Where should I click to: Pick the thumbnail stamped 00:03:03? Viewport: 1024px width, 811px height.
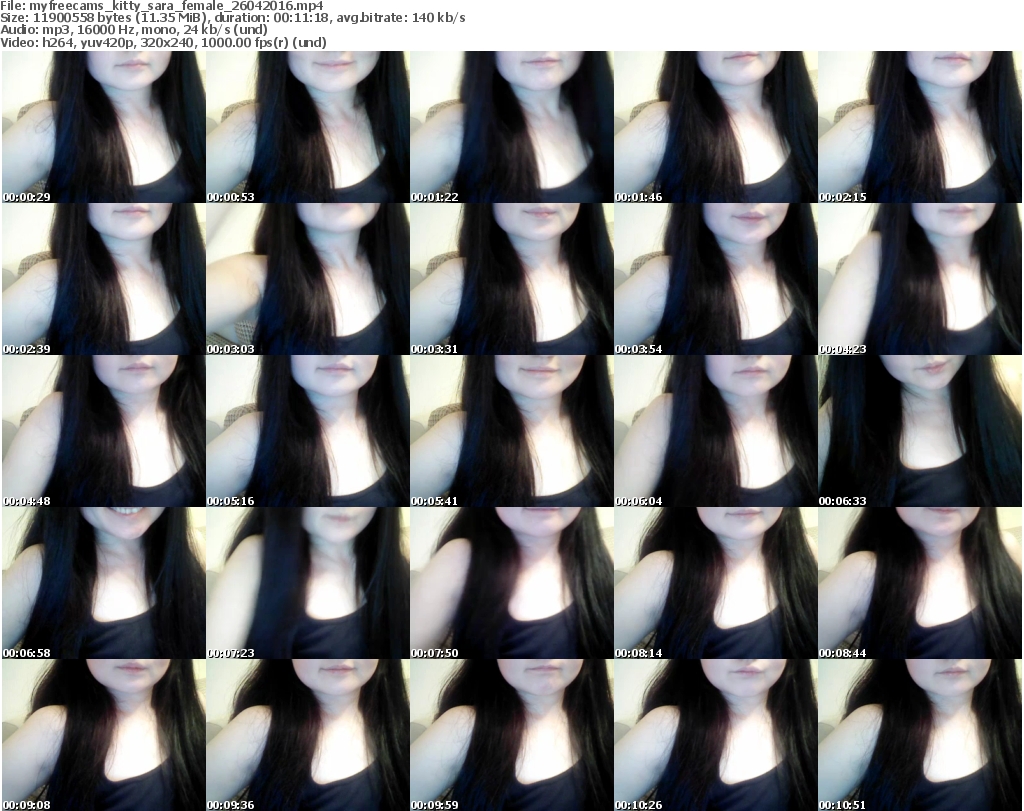click(x=308, y=279)
